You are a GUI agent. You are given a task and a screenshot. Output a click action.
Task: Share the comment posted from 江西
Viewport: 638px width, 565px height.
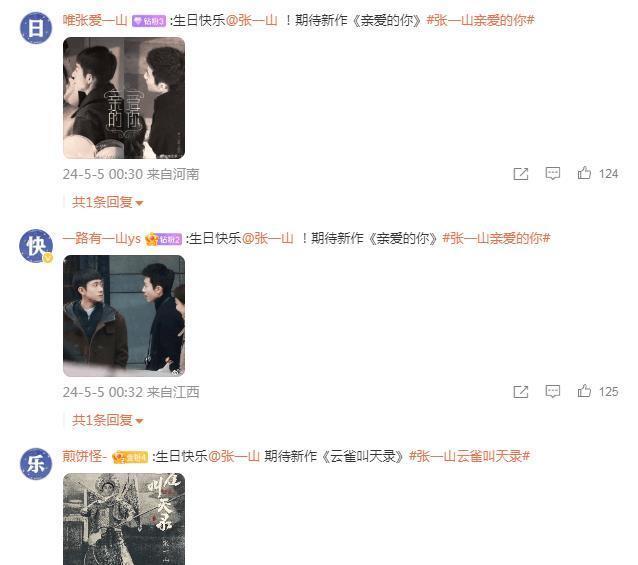(521, 392)
